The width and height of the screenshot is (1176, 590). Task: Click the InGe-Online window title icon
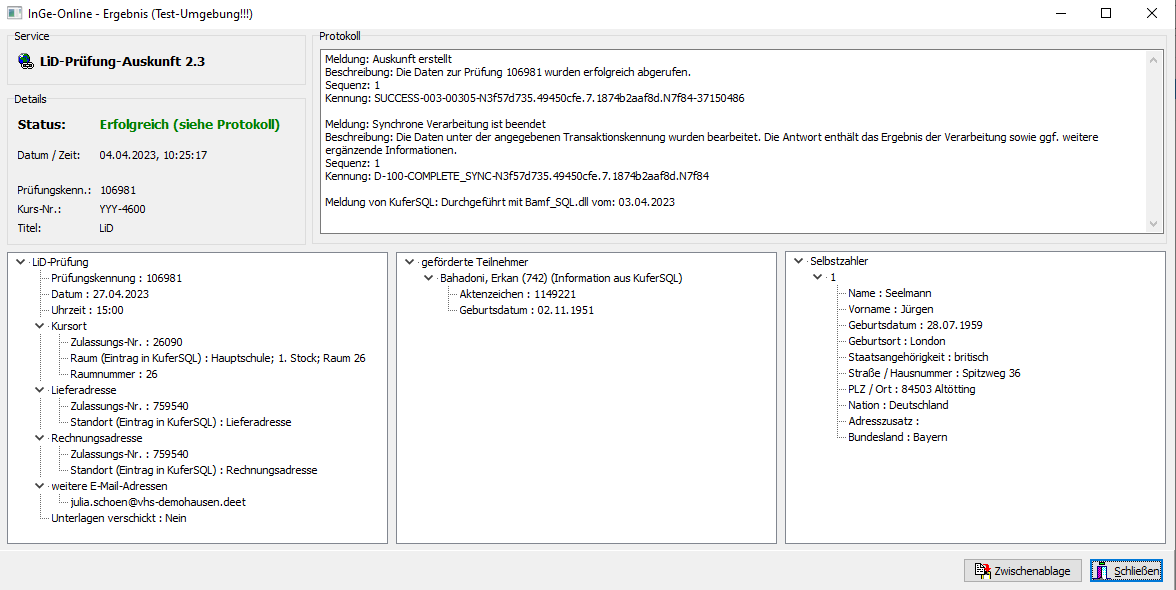click(x=14, y=13)
